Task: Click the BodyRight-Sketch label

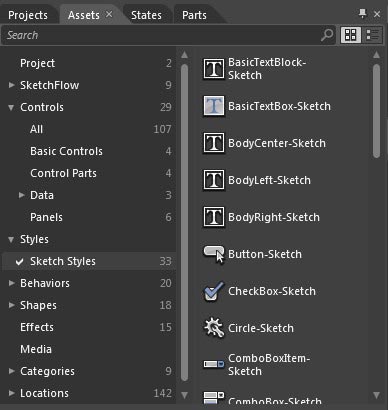Action: point(274,217)
